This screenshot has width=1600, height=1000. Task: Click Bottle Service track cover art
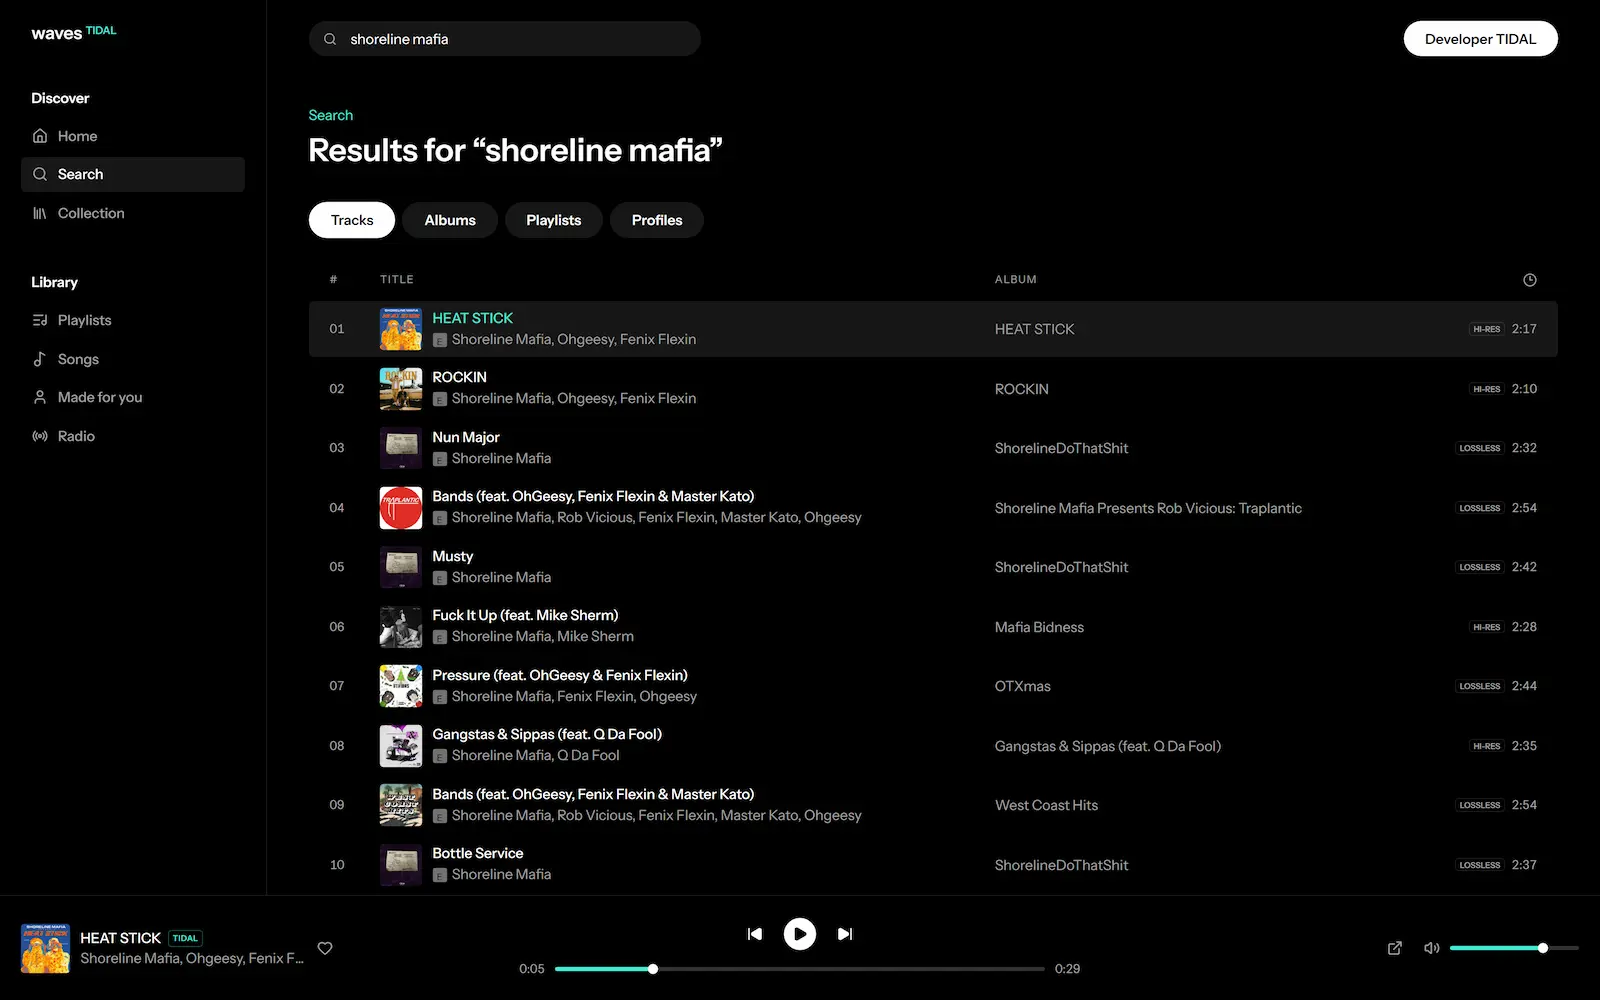(x=401, y=865)
